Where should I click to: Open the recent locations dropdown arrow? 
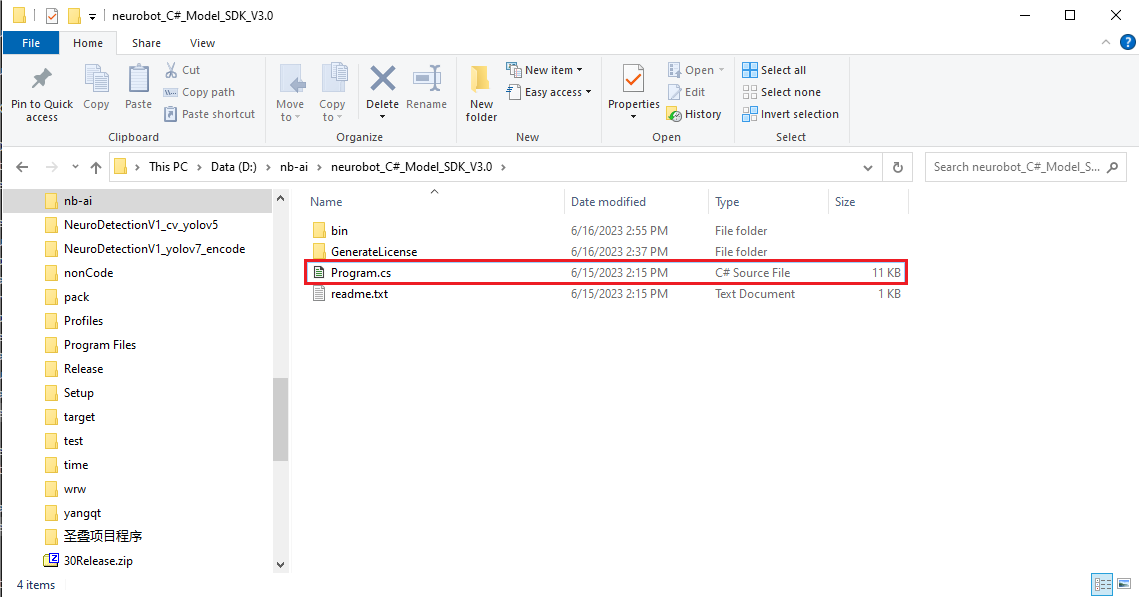click(75, 167)
